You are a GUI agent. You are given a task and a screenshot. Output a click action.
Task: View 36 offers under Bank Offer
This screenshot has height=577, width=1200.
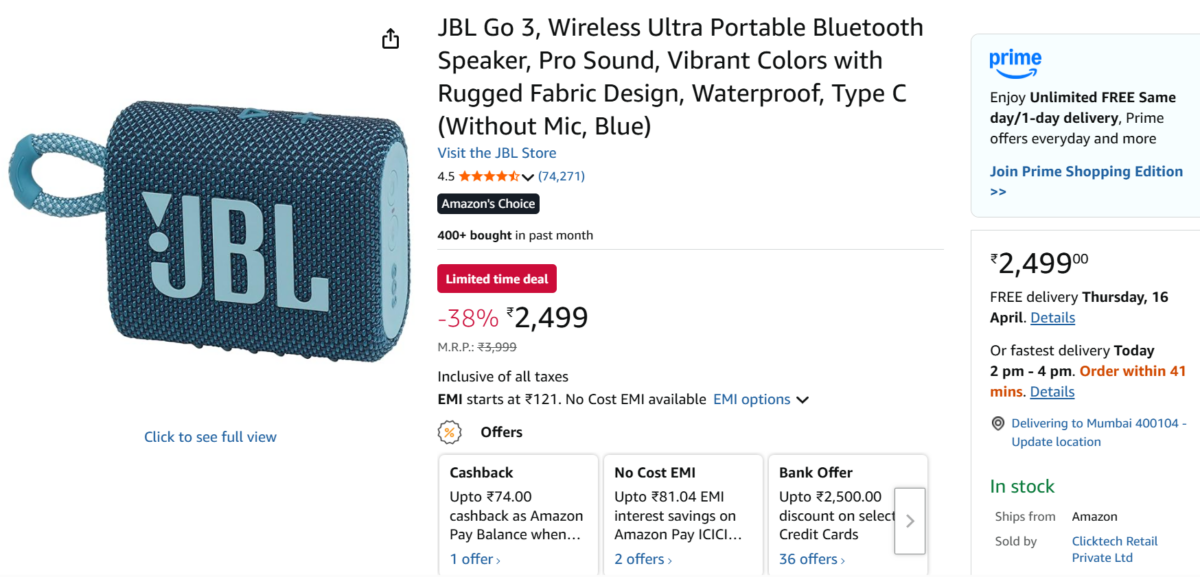(x=808, y=559)
